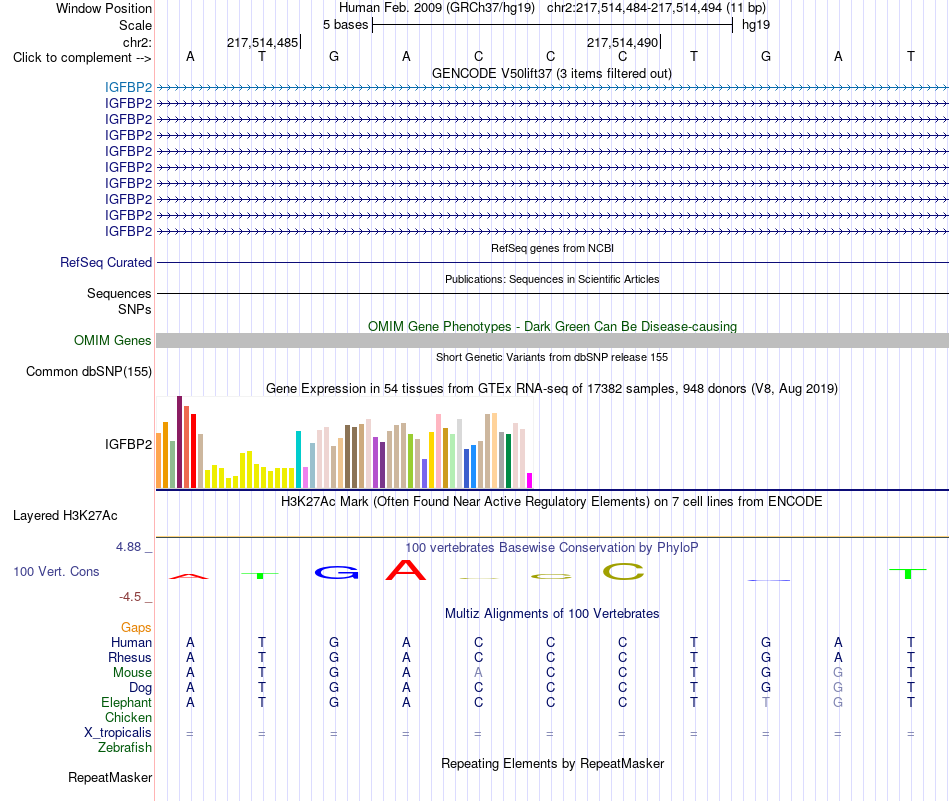This screenshot has width=950, height=801.
Task: Click the blue G conservation logo
Action: tap(337, 572)
